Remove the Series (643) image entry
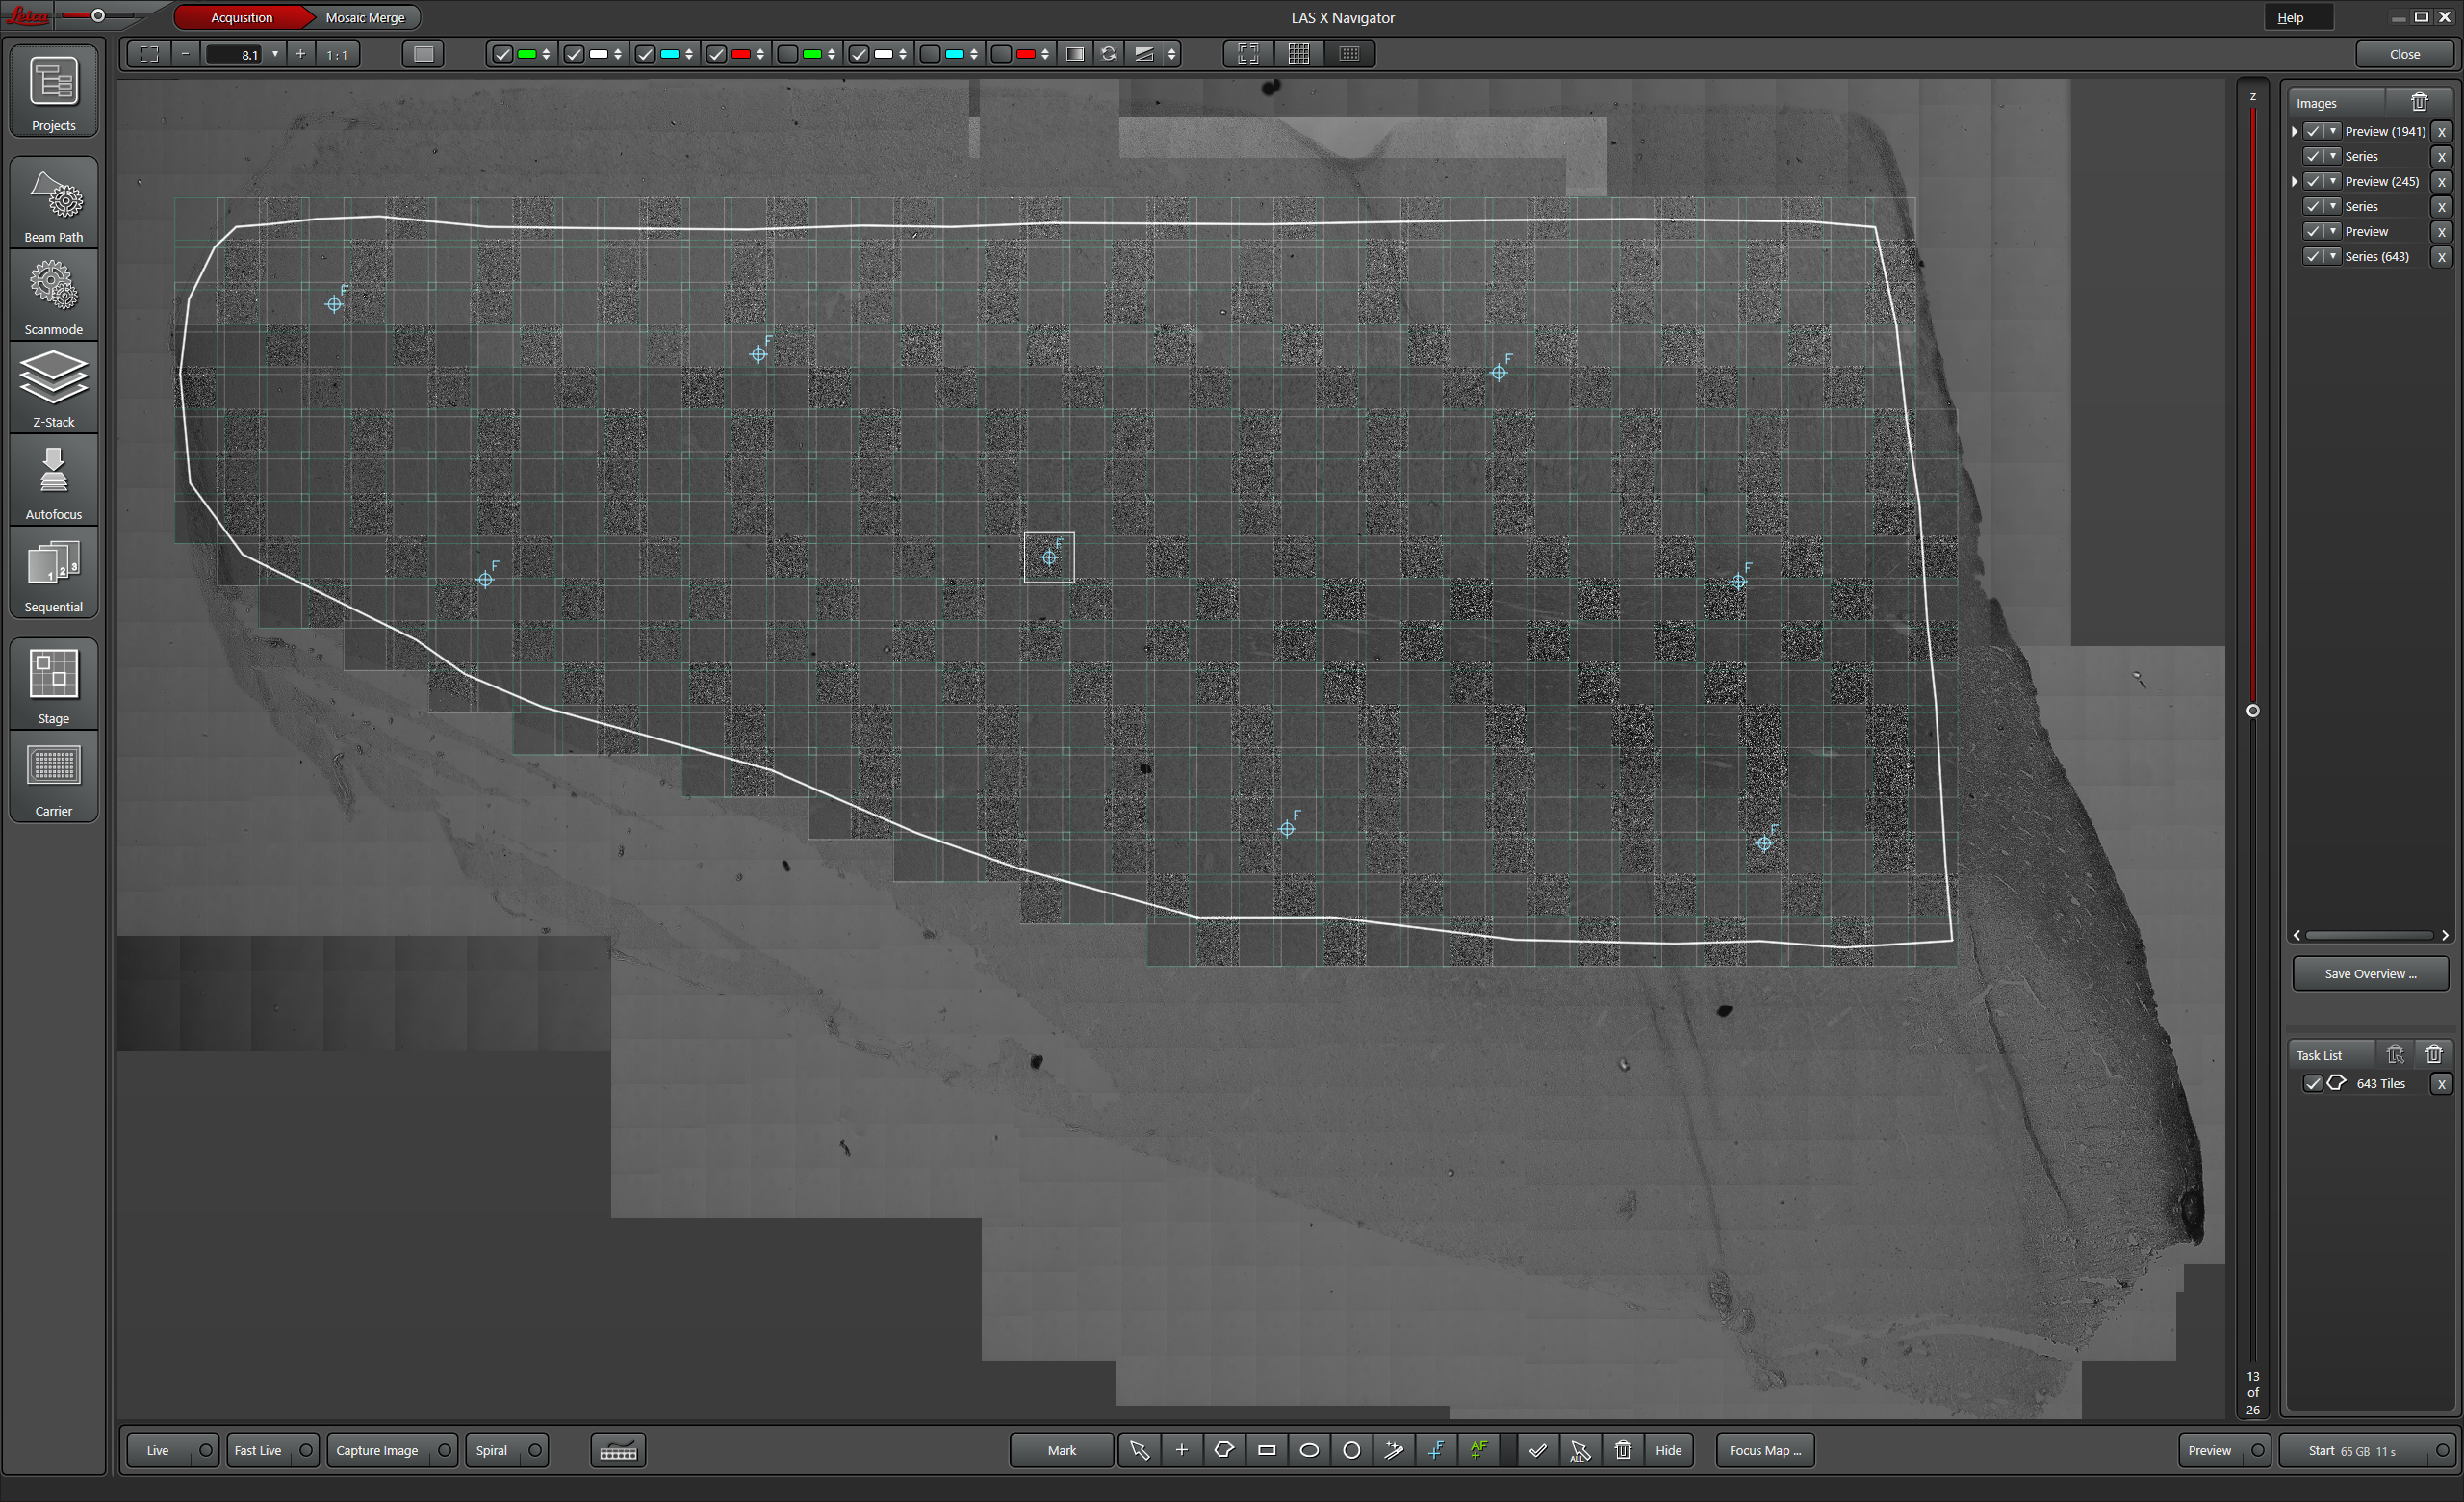This screenshot has width=2464, height=1502. pyautogui.click(x=2441, y=257)
